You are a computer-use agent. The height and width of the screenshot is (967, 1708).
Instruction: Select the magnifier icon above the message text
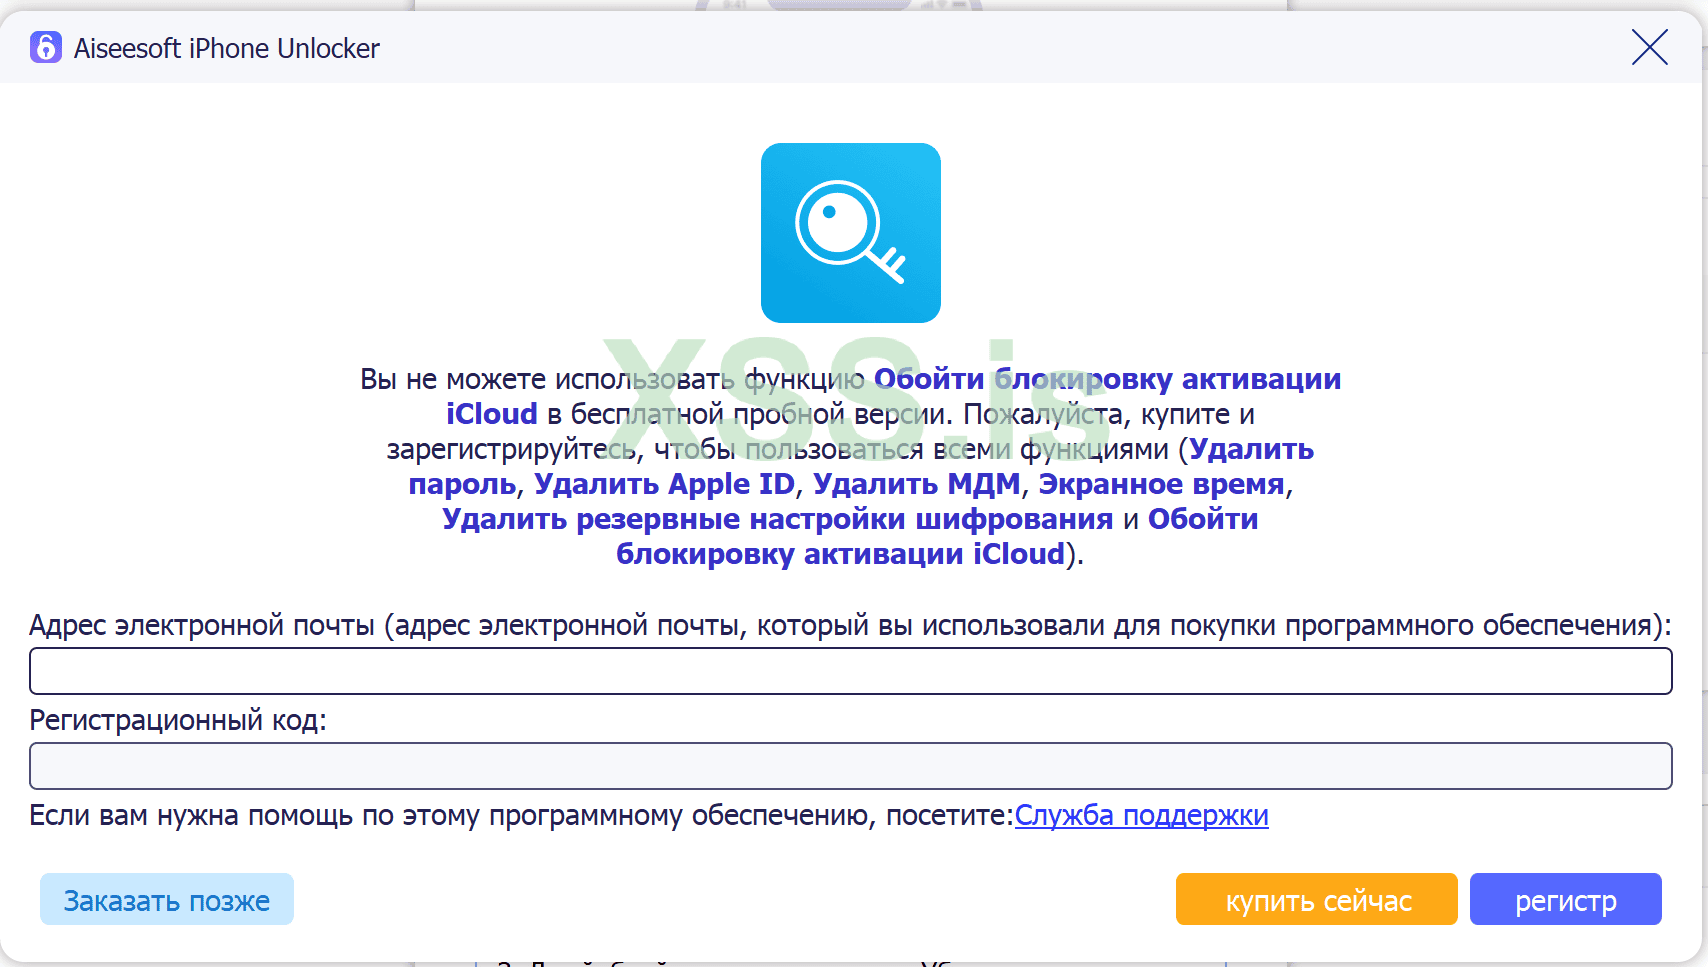[x=850, y=232]
